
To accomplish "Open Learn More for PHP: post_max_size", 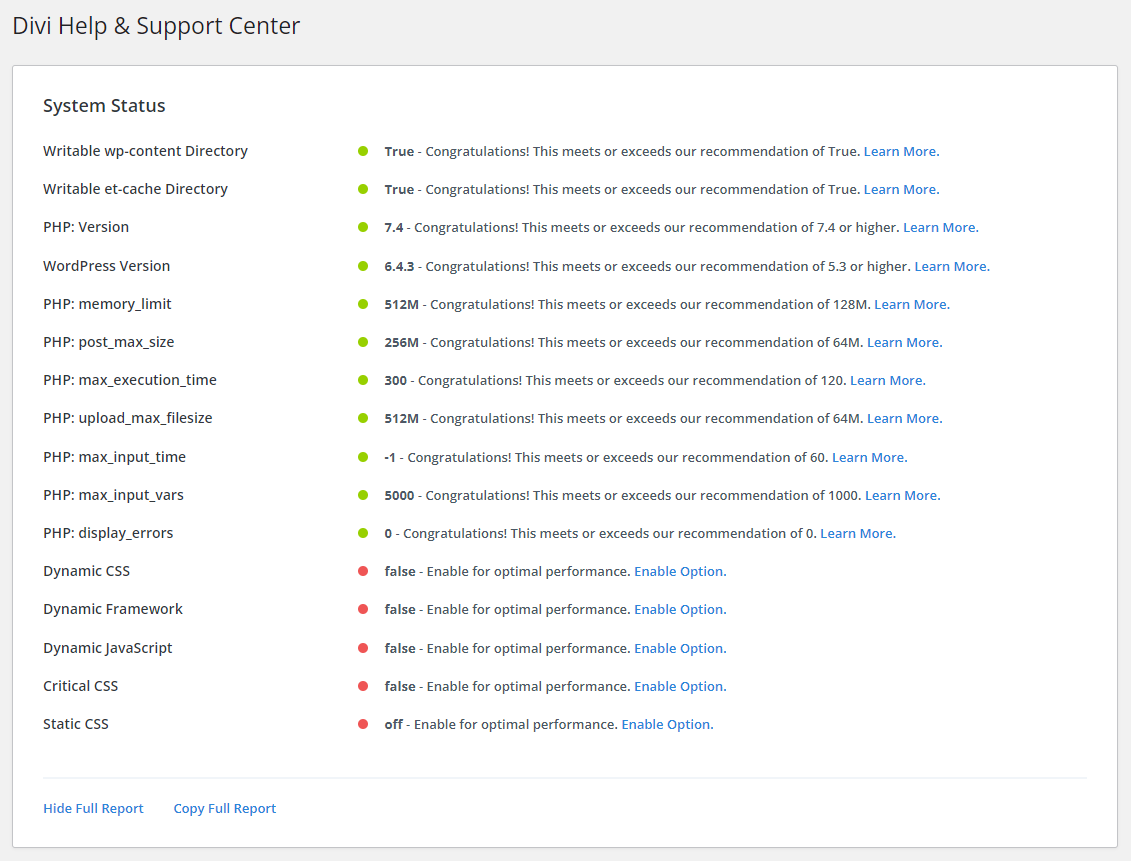I will (x=905, y=343).
